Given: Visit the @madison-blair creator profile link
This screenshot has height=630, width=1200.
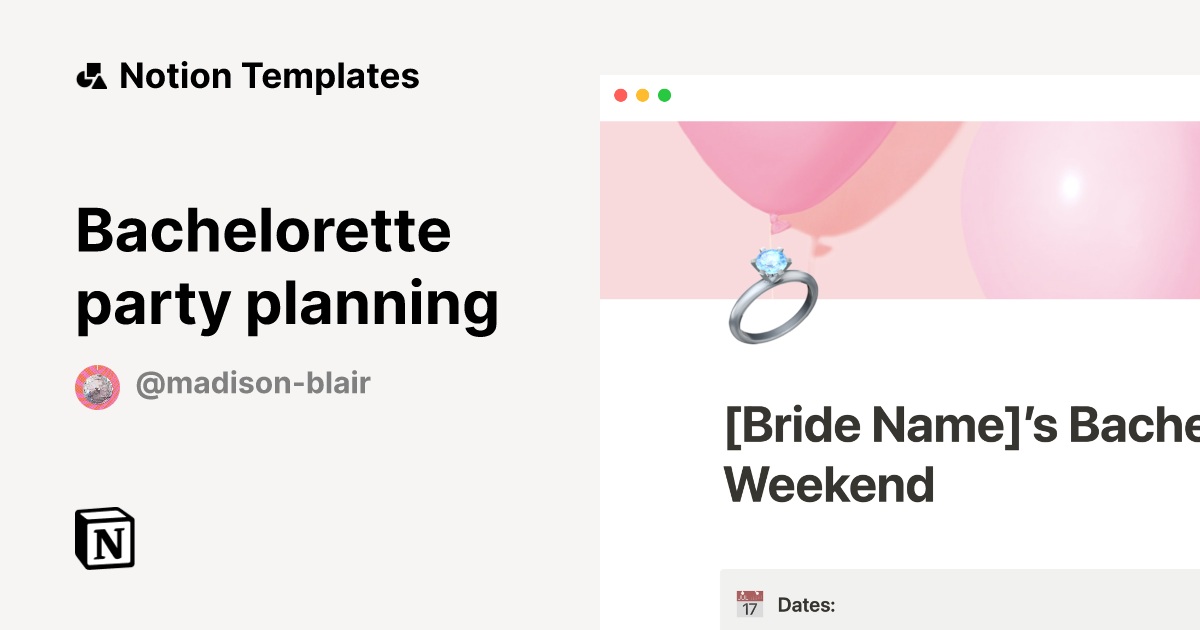Looking at the screenshot, I should click(253, 384).
